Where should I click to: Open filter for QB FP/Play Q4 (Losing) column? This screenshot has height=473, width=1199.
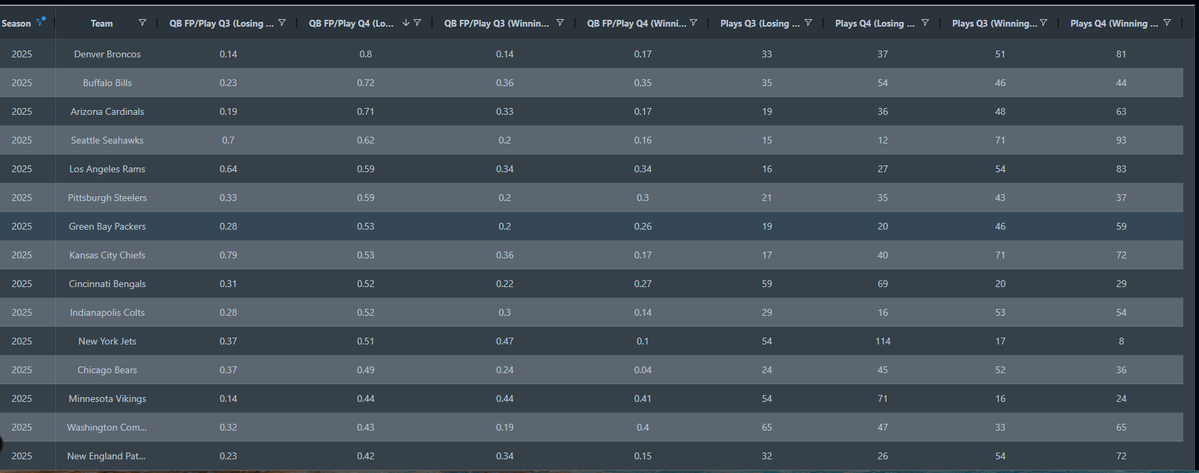[x=418, y=23]
